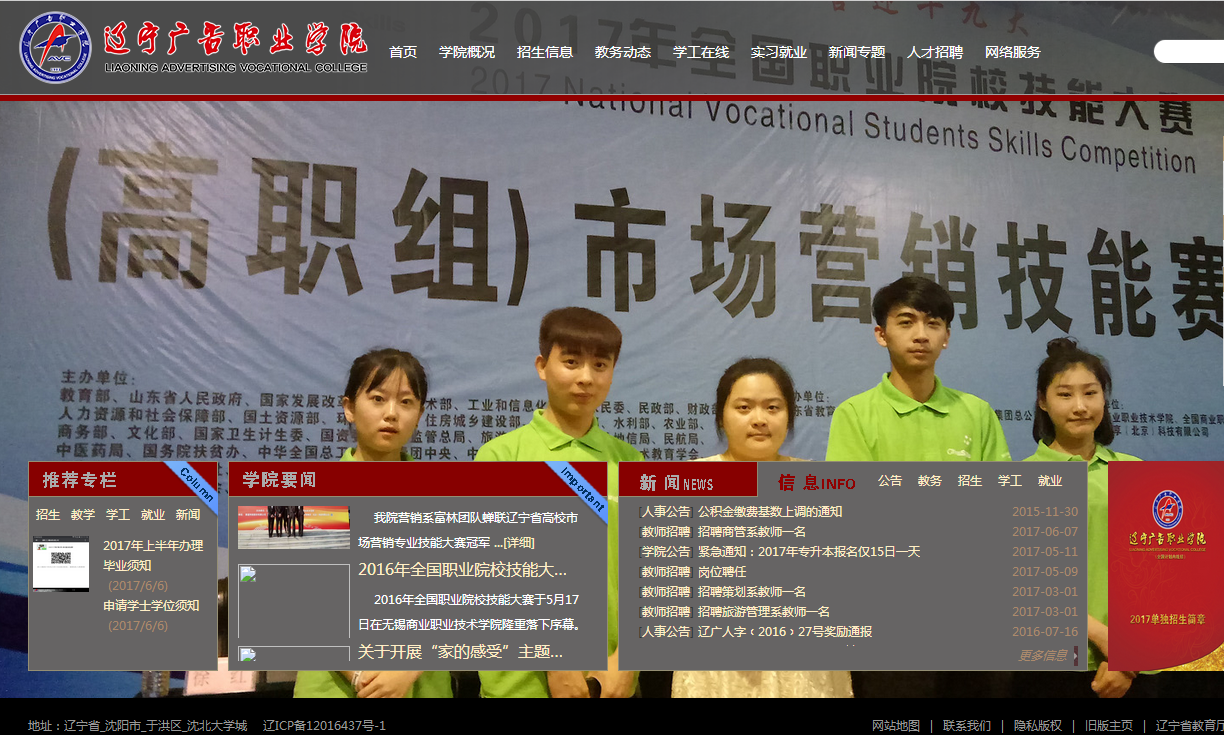The width and height of the screenshot is (1224, 735).
Task: Click the date 2017-06-07
Action: click(x=1045, y=532)
